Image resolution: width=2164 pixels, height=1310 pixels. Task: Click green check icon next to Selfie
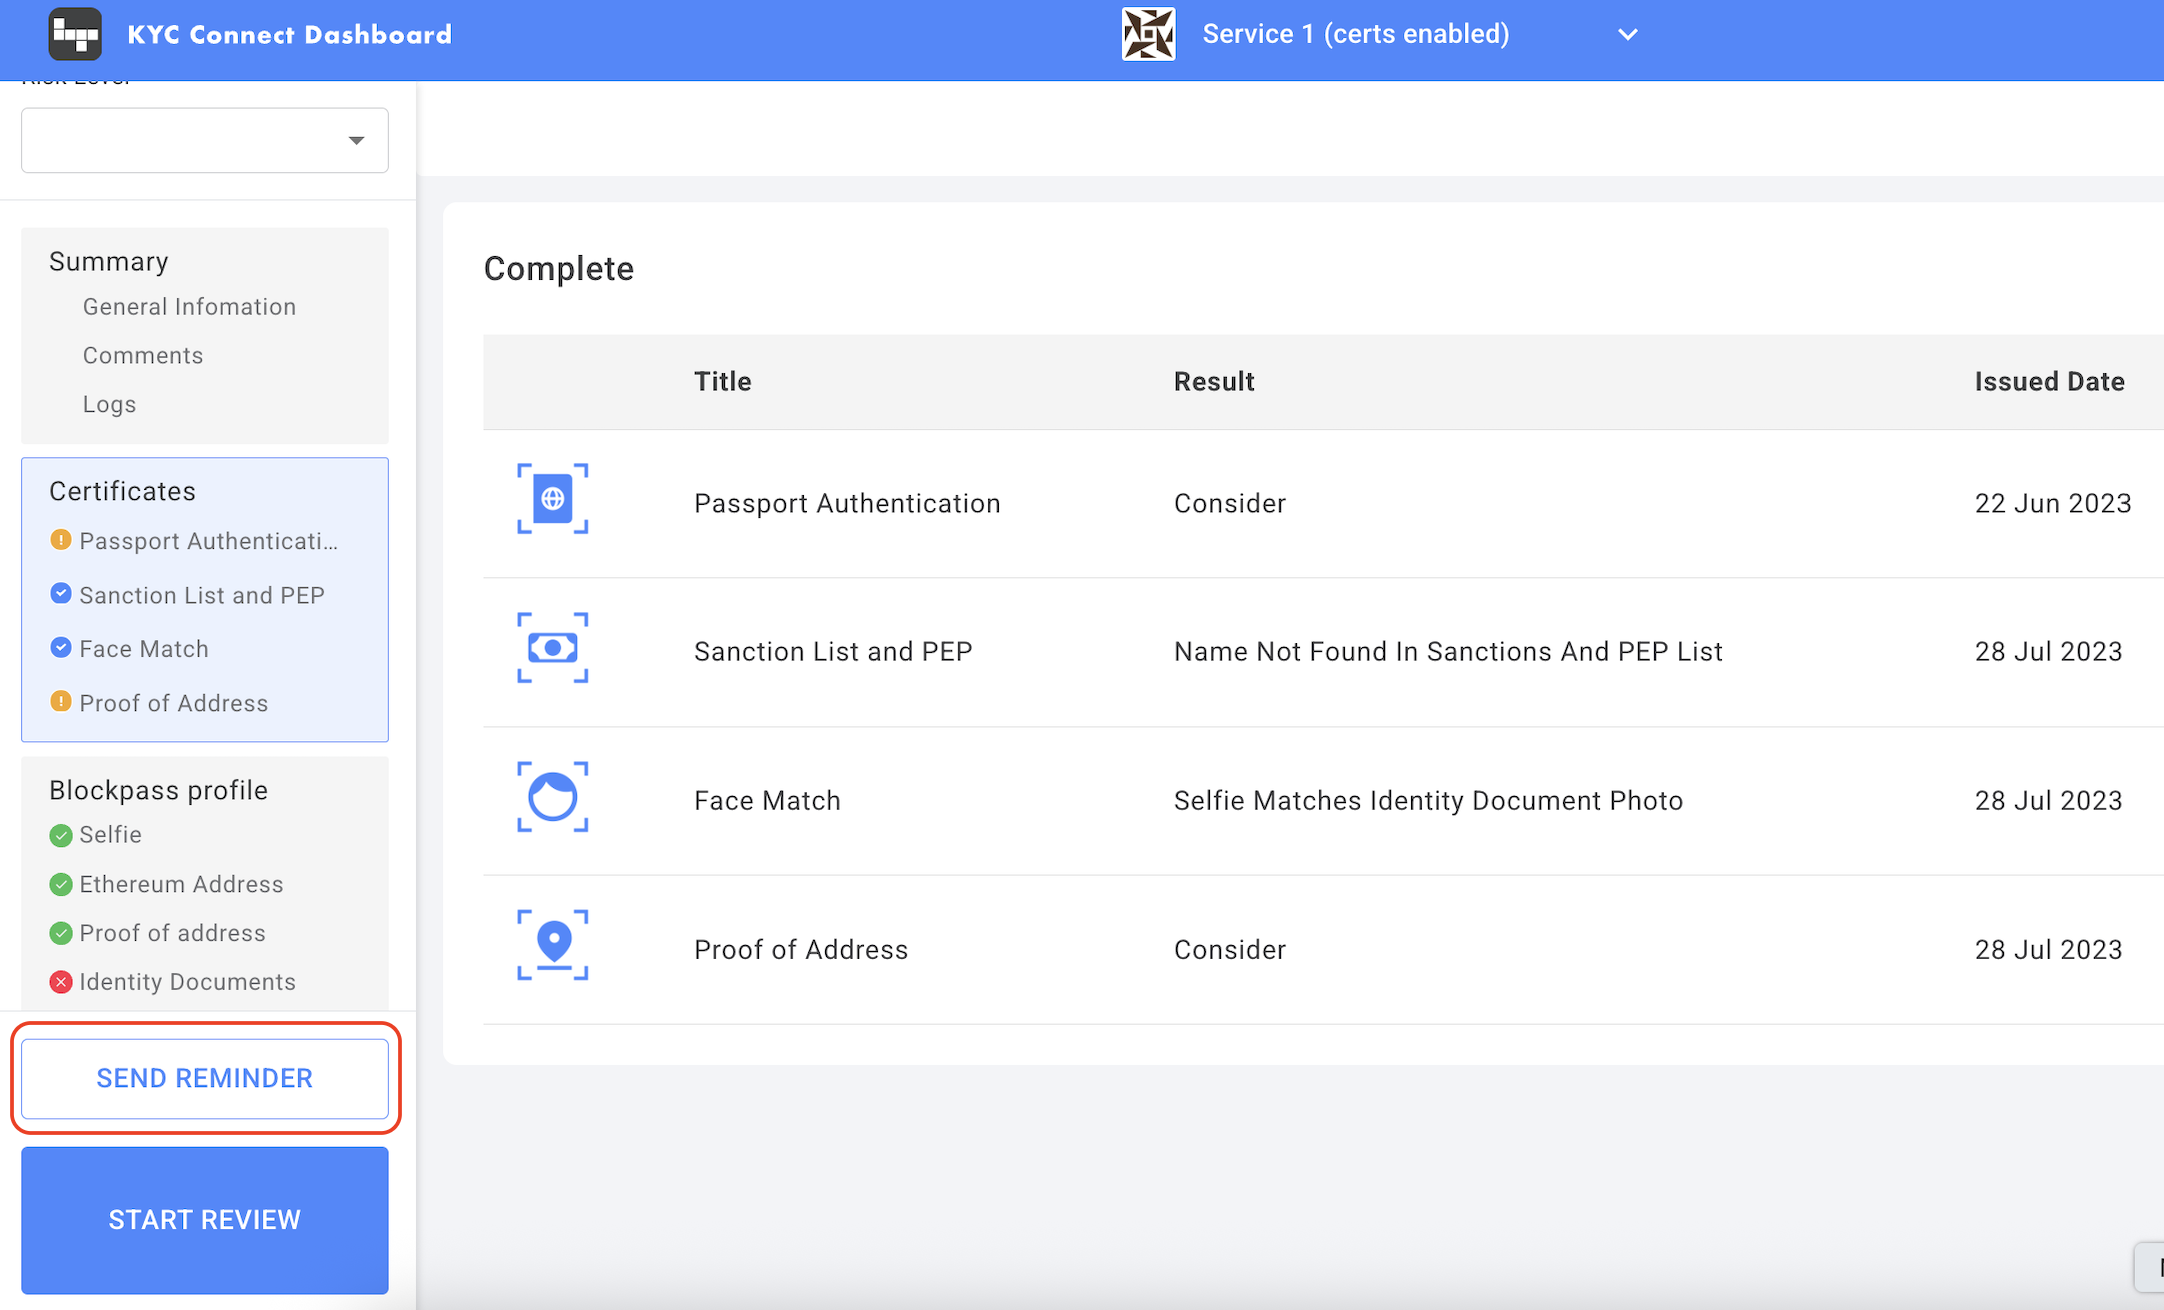(x=61, y=835)
